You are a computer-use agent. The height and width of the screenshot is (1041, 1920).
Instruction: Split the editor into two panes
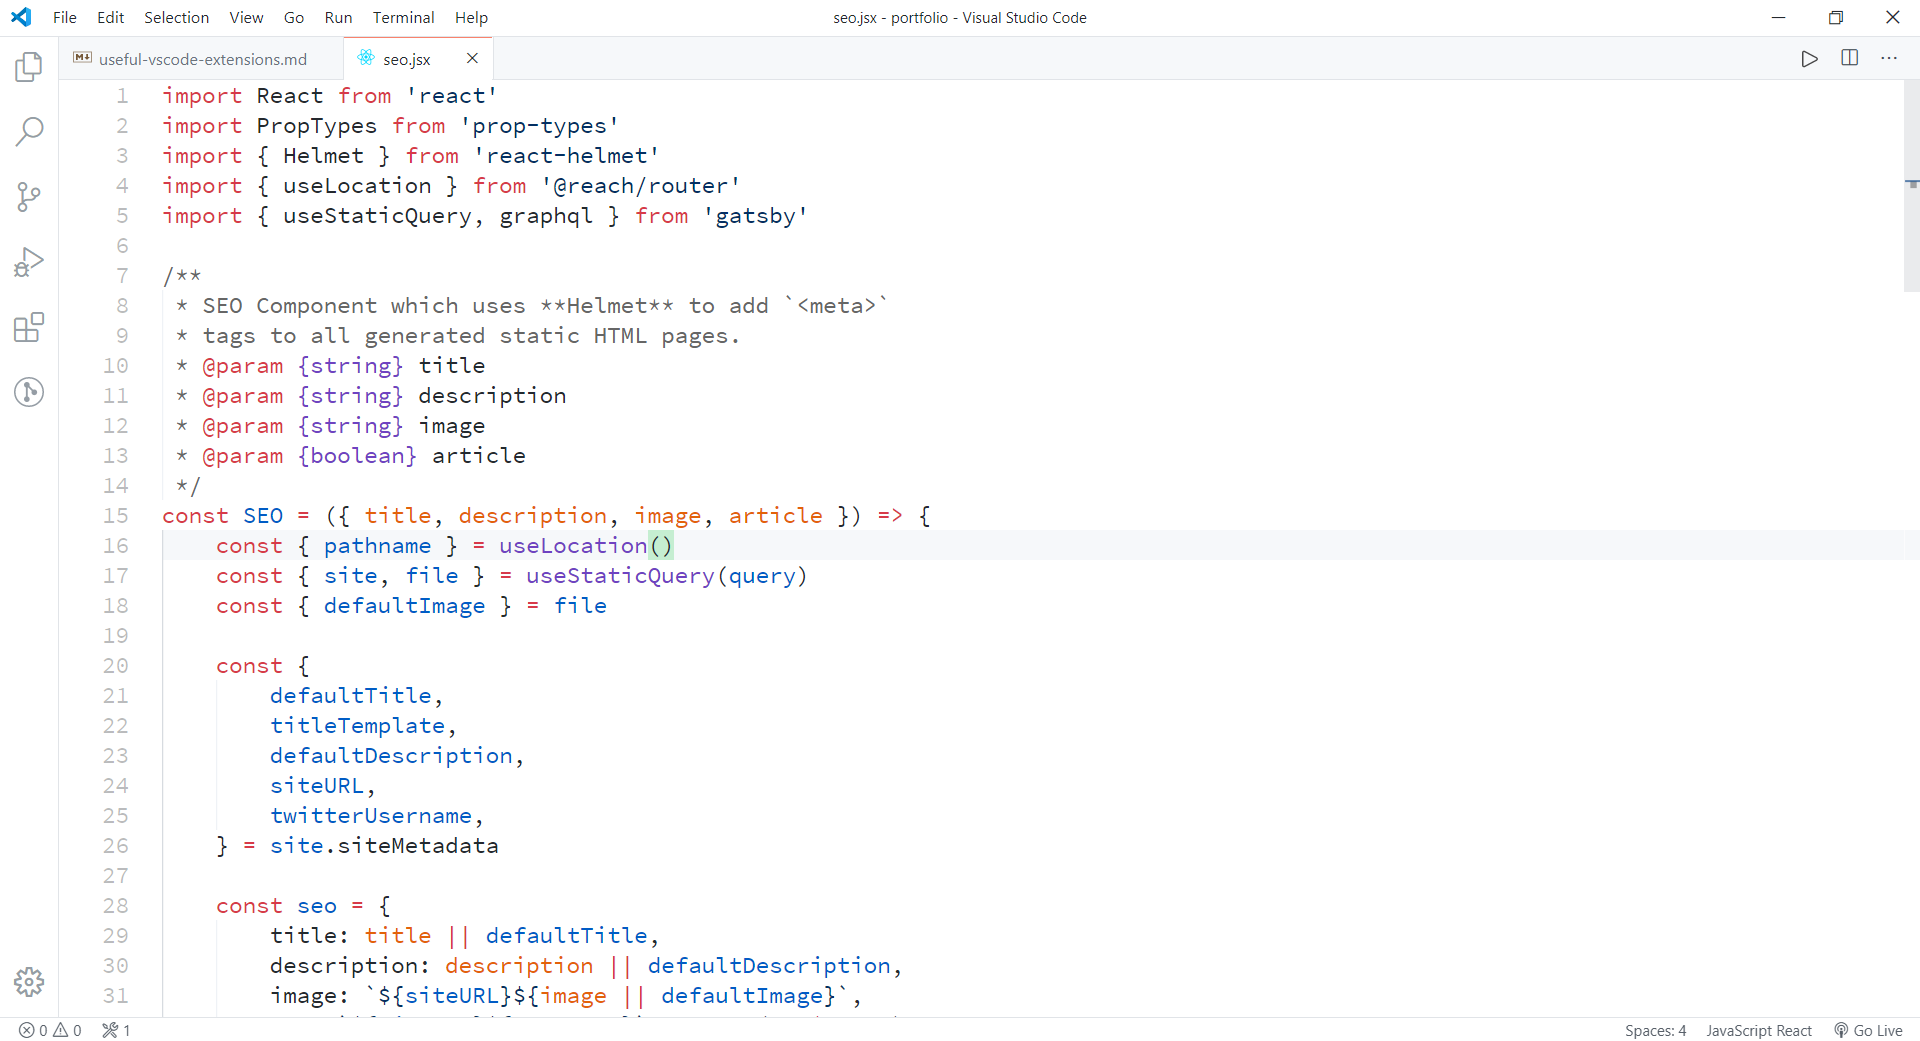tap(1849, 58)
